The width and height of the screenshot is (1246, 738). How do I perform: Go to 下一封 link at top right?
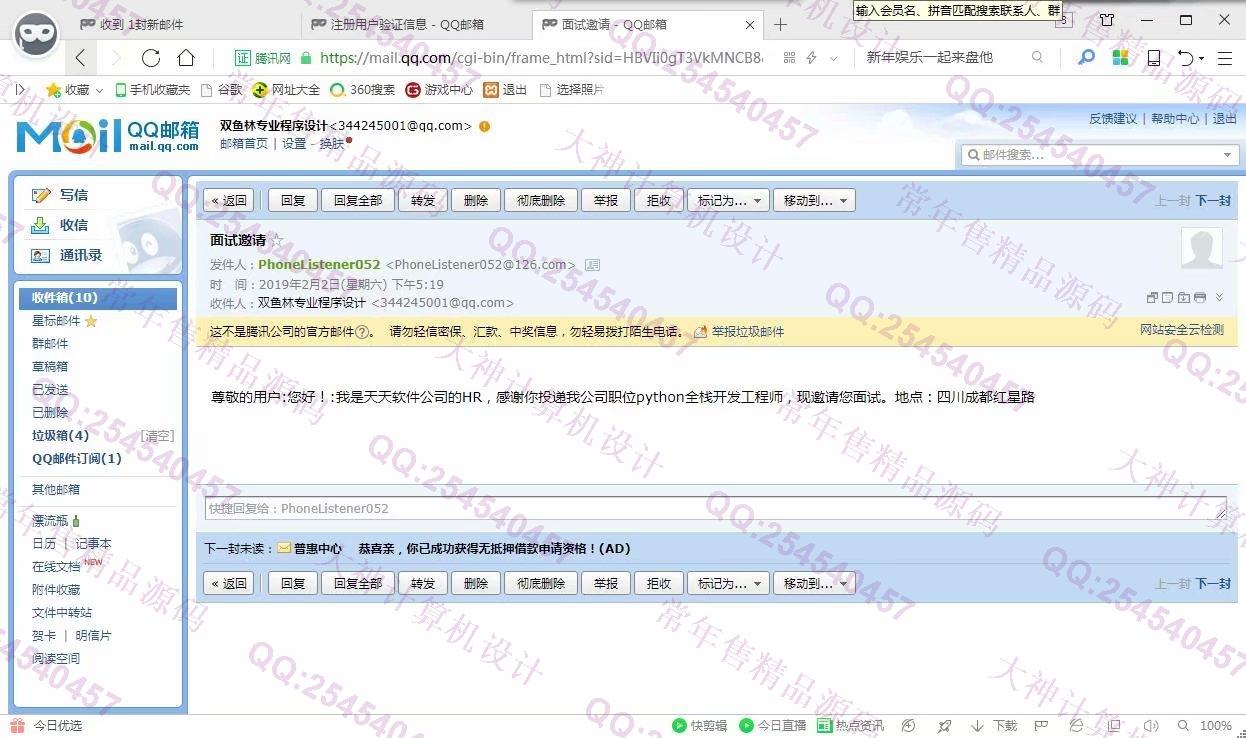click(1213, 201)
